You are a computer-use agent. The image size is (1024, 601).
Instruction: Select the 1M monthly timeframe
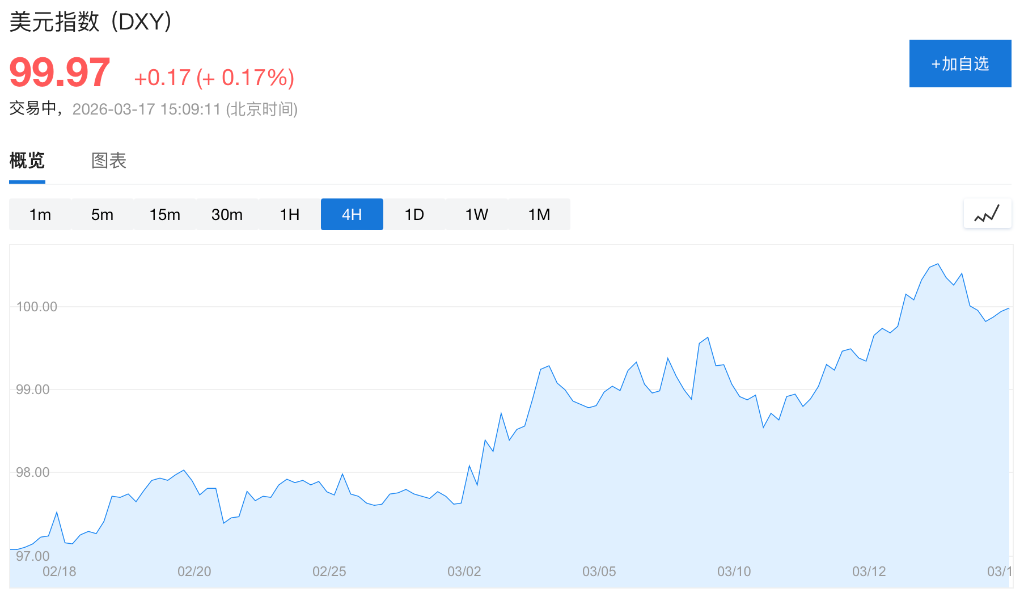pyautogui.click(x=539, y=215)
